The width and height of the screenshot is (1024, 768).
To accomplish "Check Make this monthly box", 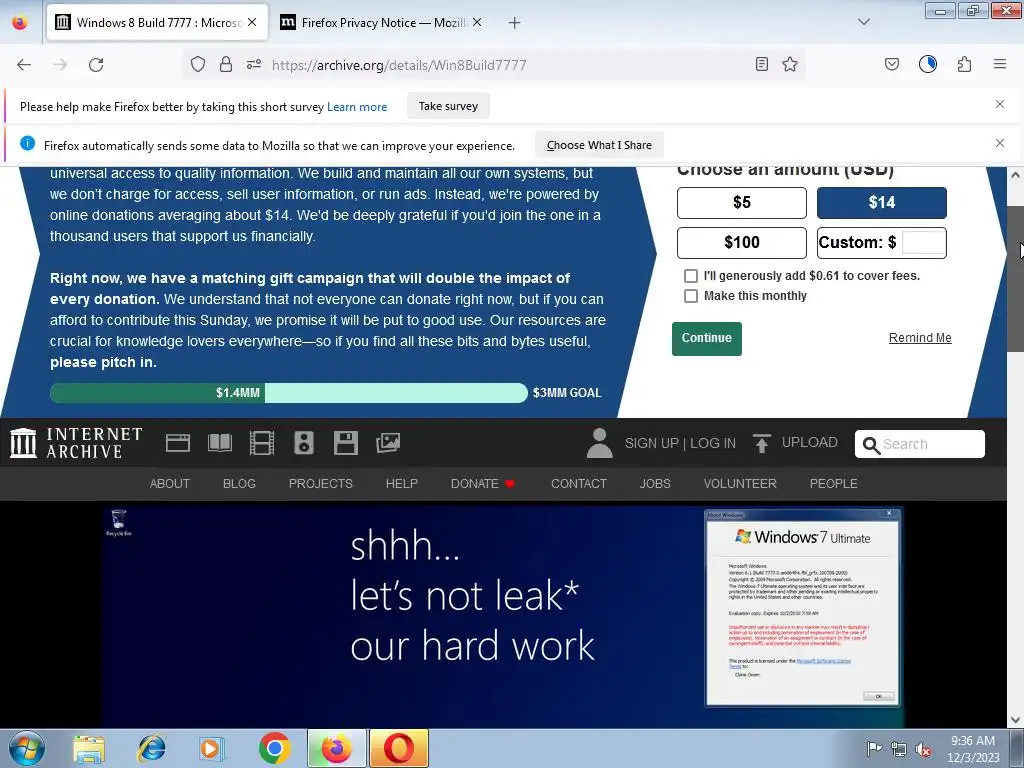I will pos(690,296).
